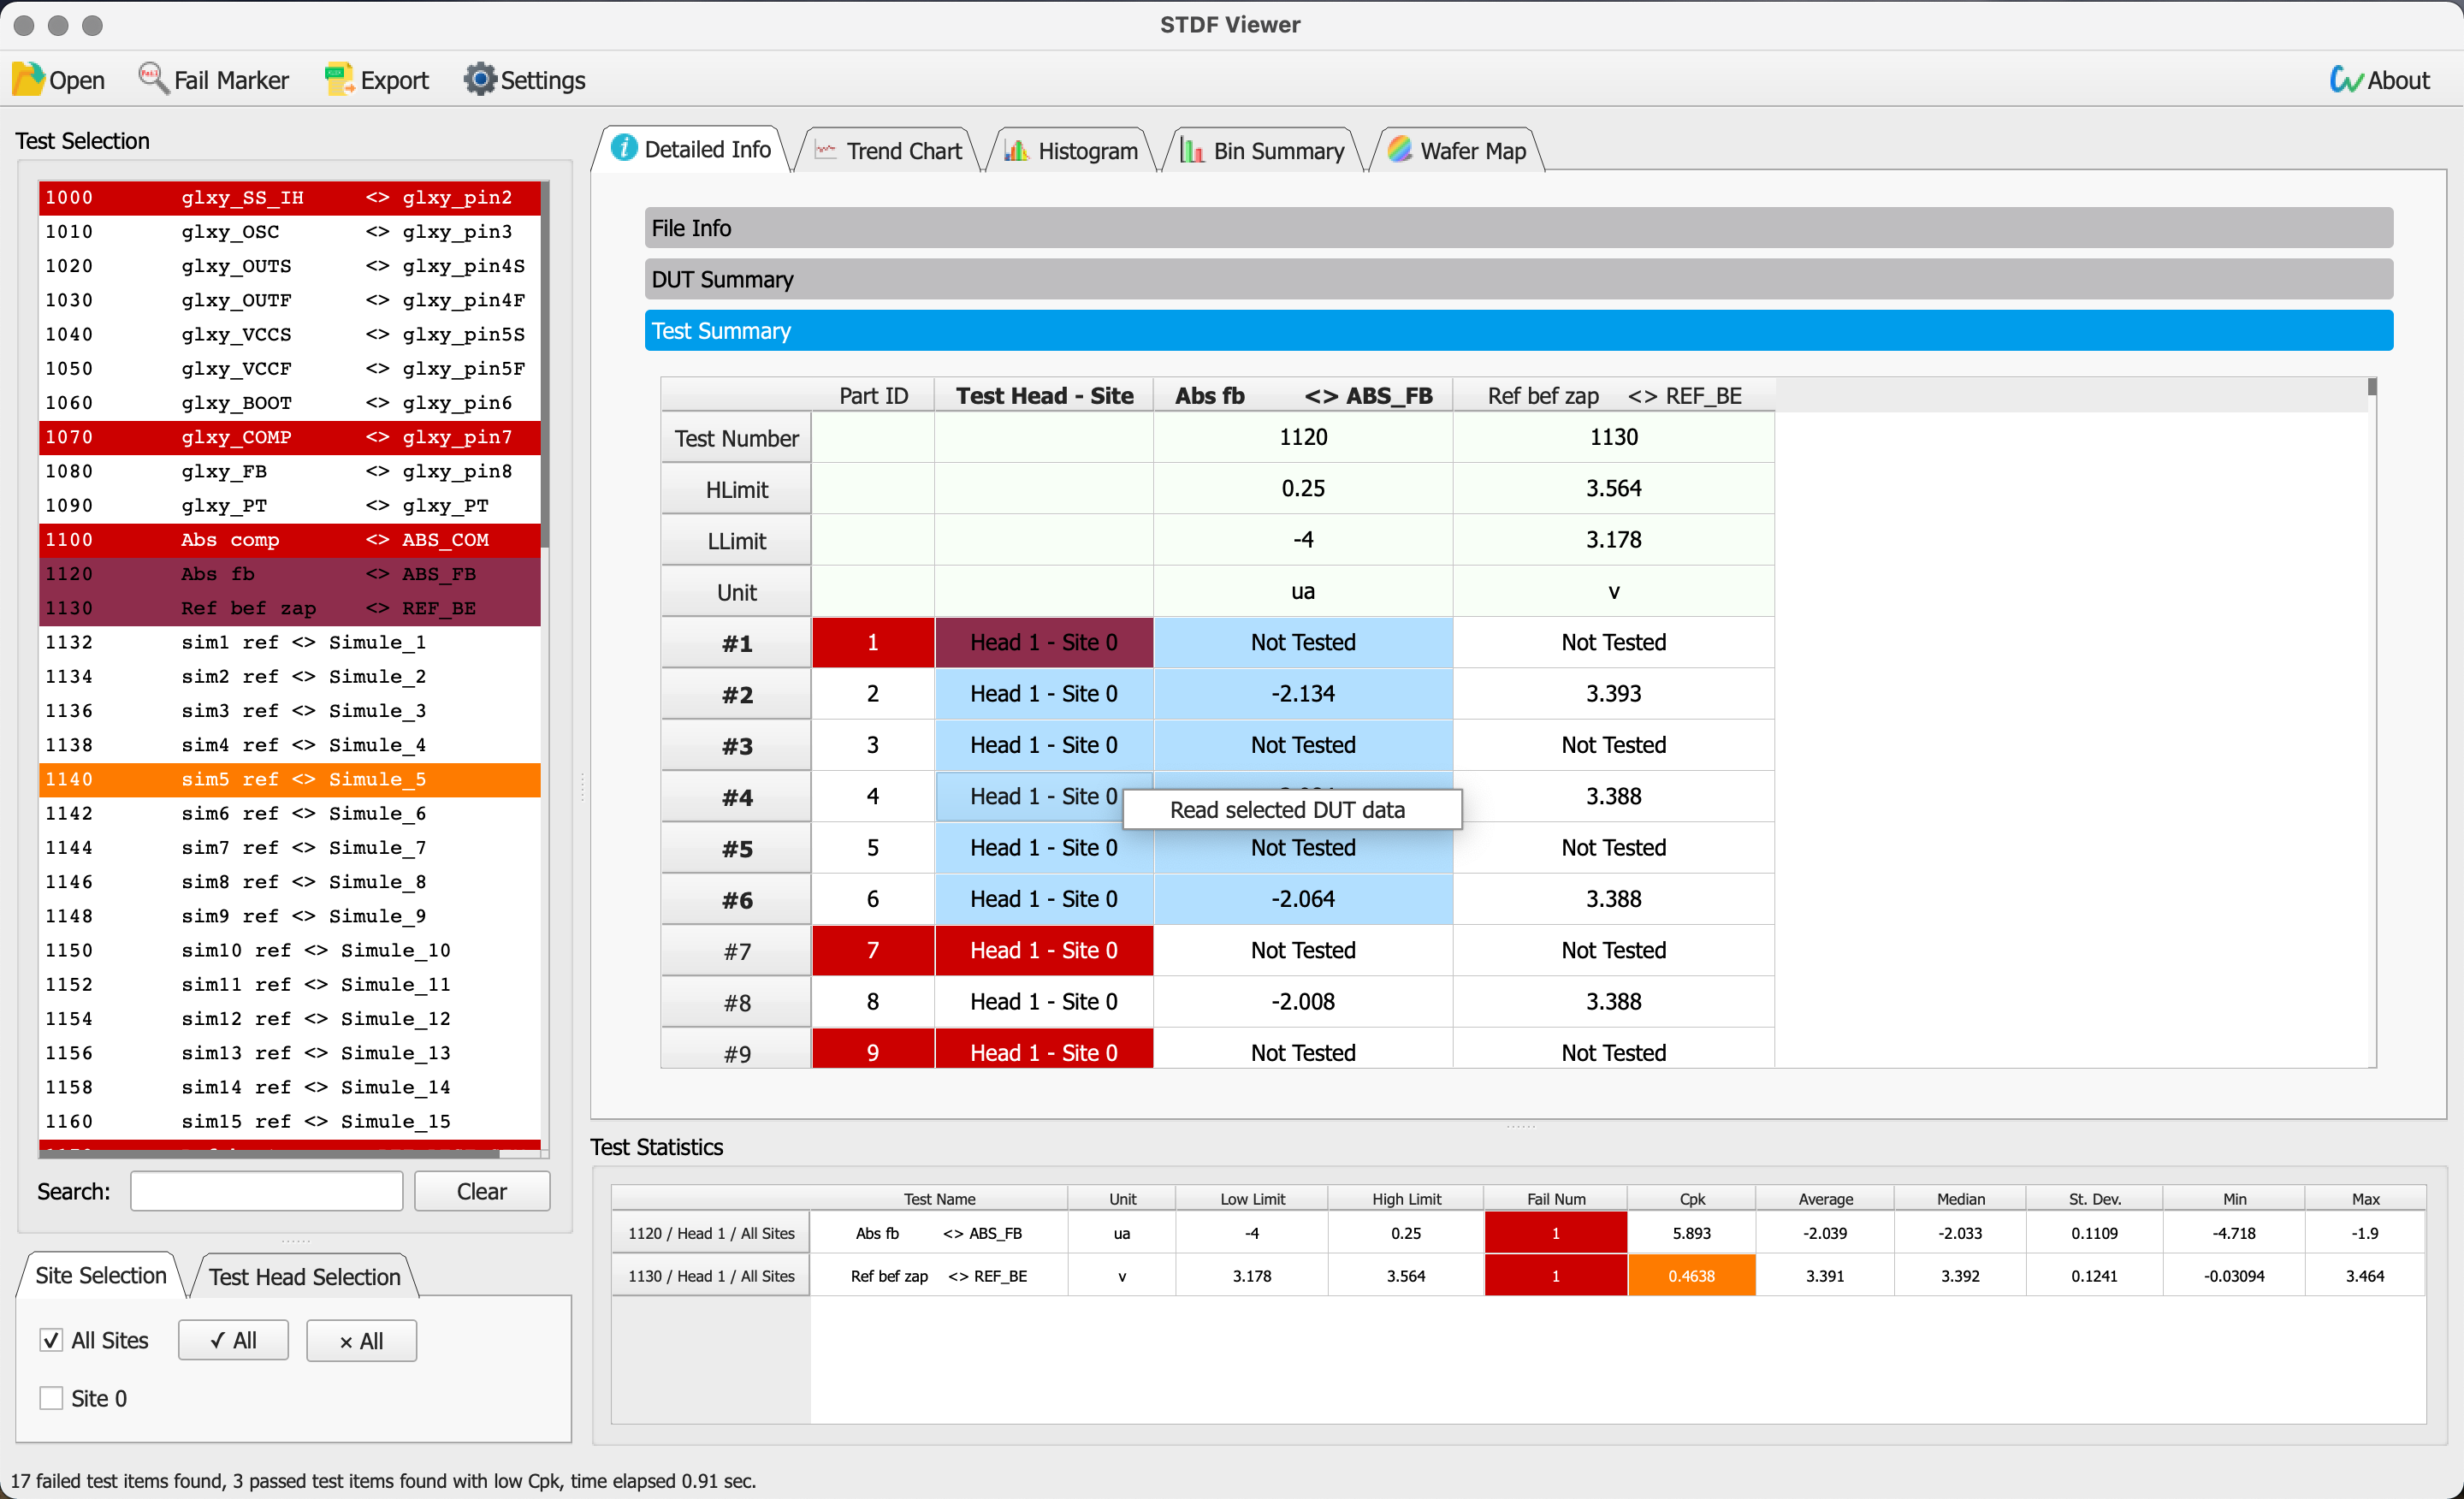The height and width of the screenshot is (1499, 2464).
Task: Collapse the Test Summary section
Action: click(x=1518, y=331)
